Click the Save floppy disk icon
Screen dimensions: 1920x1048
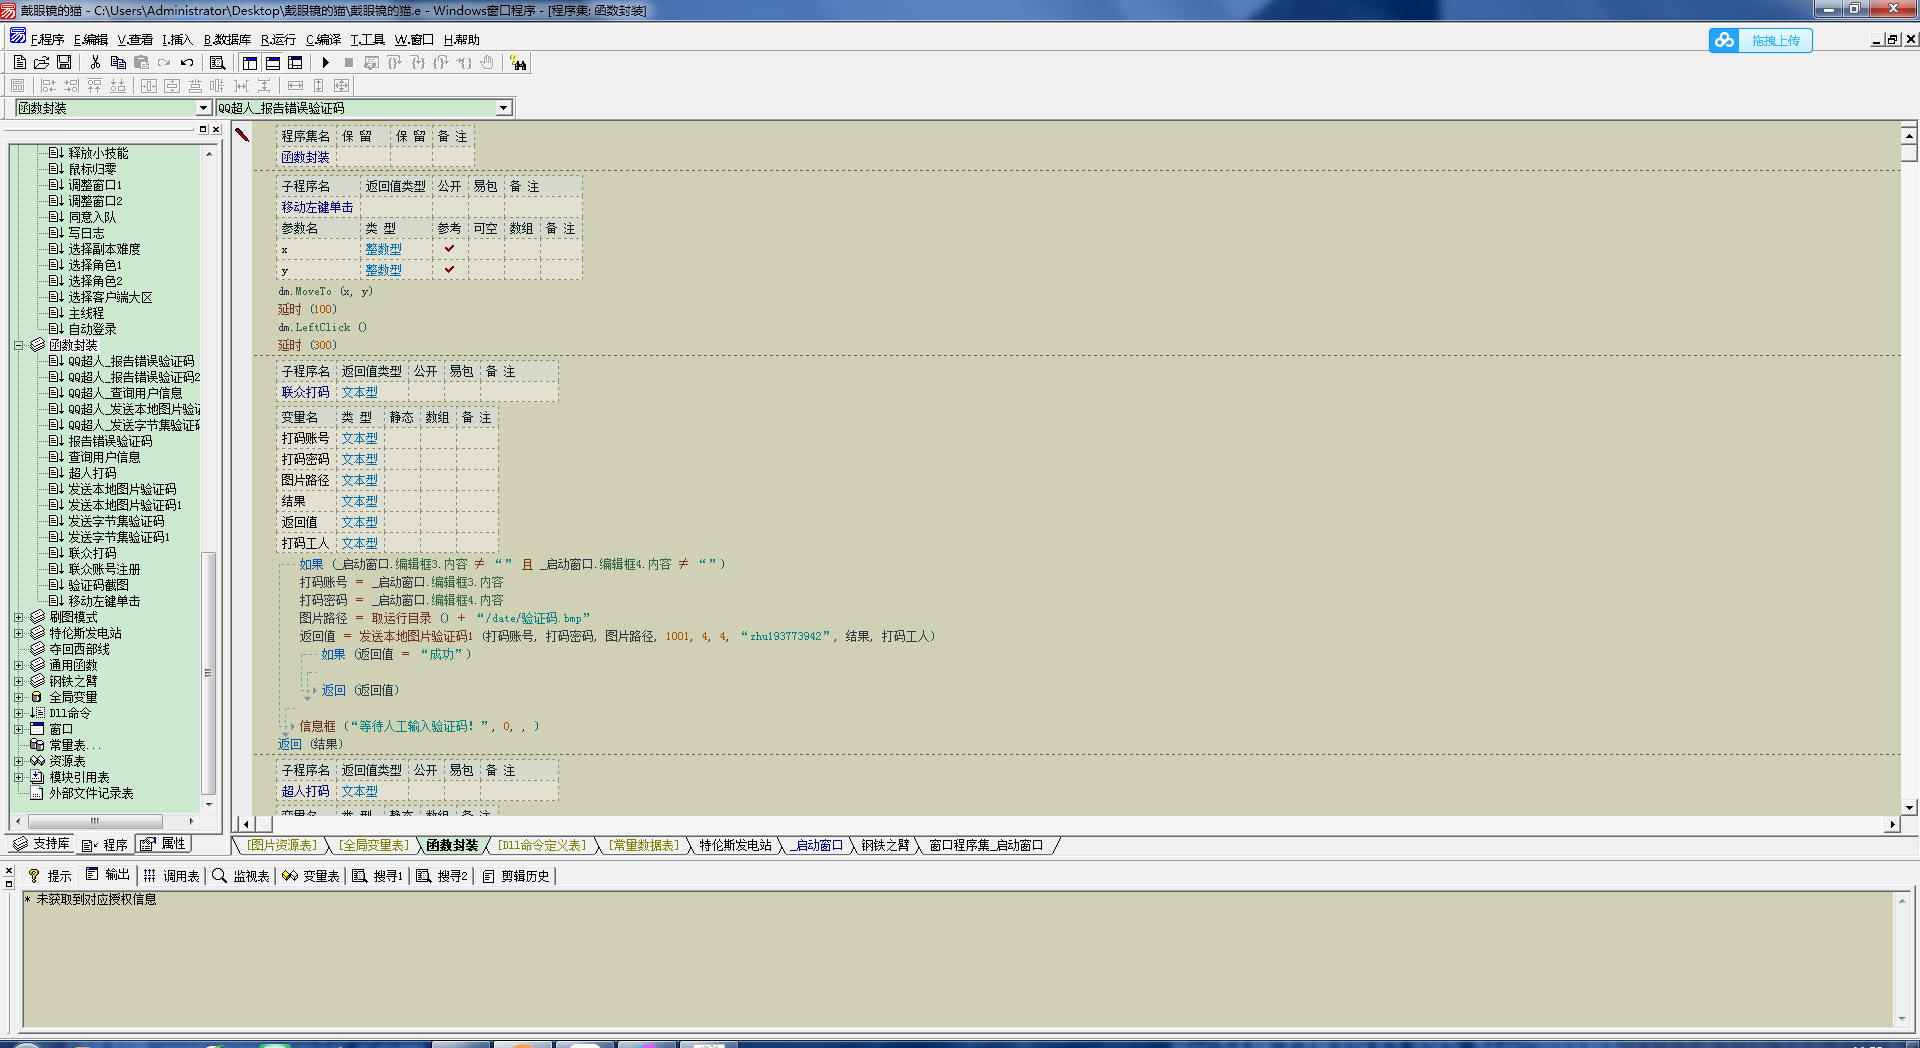[64, 62]
